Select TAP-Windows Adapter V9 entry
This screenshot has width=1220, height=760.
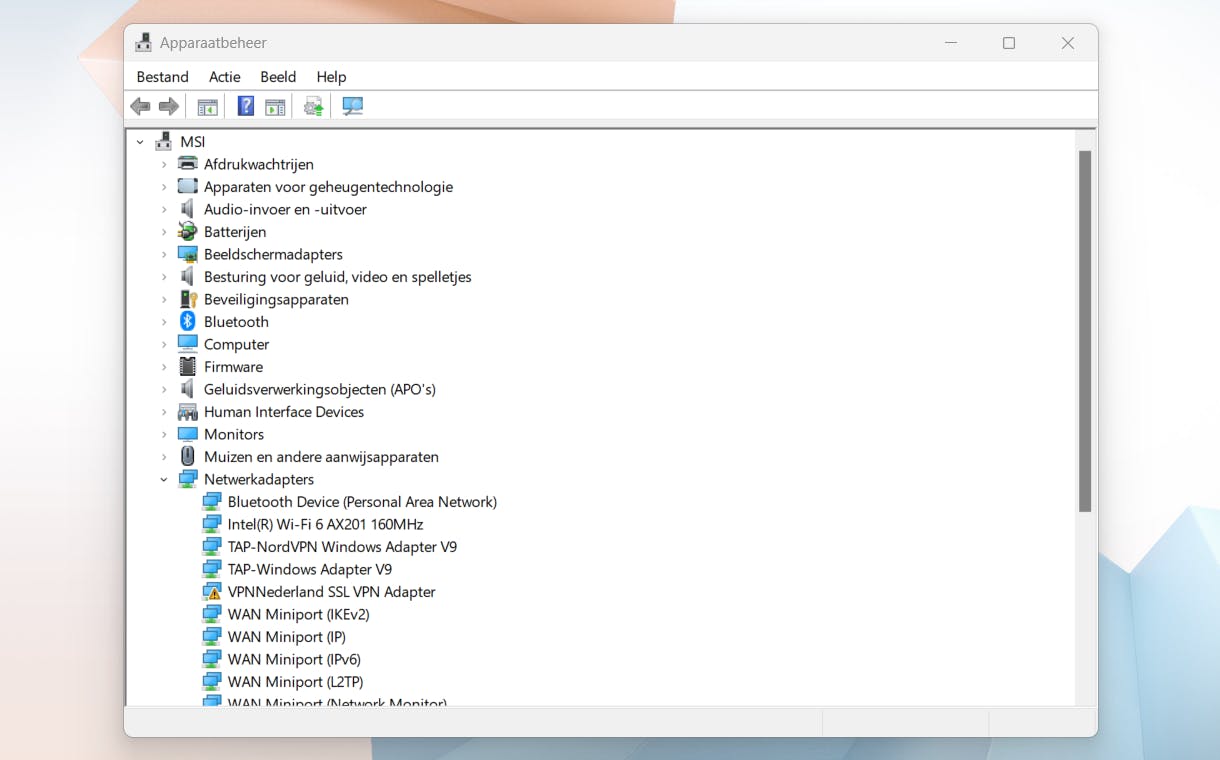coord(310,569)
